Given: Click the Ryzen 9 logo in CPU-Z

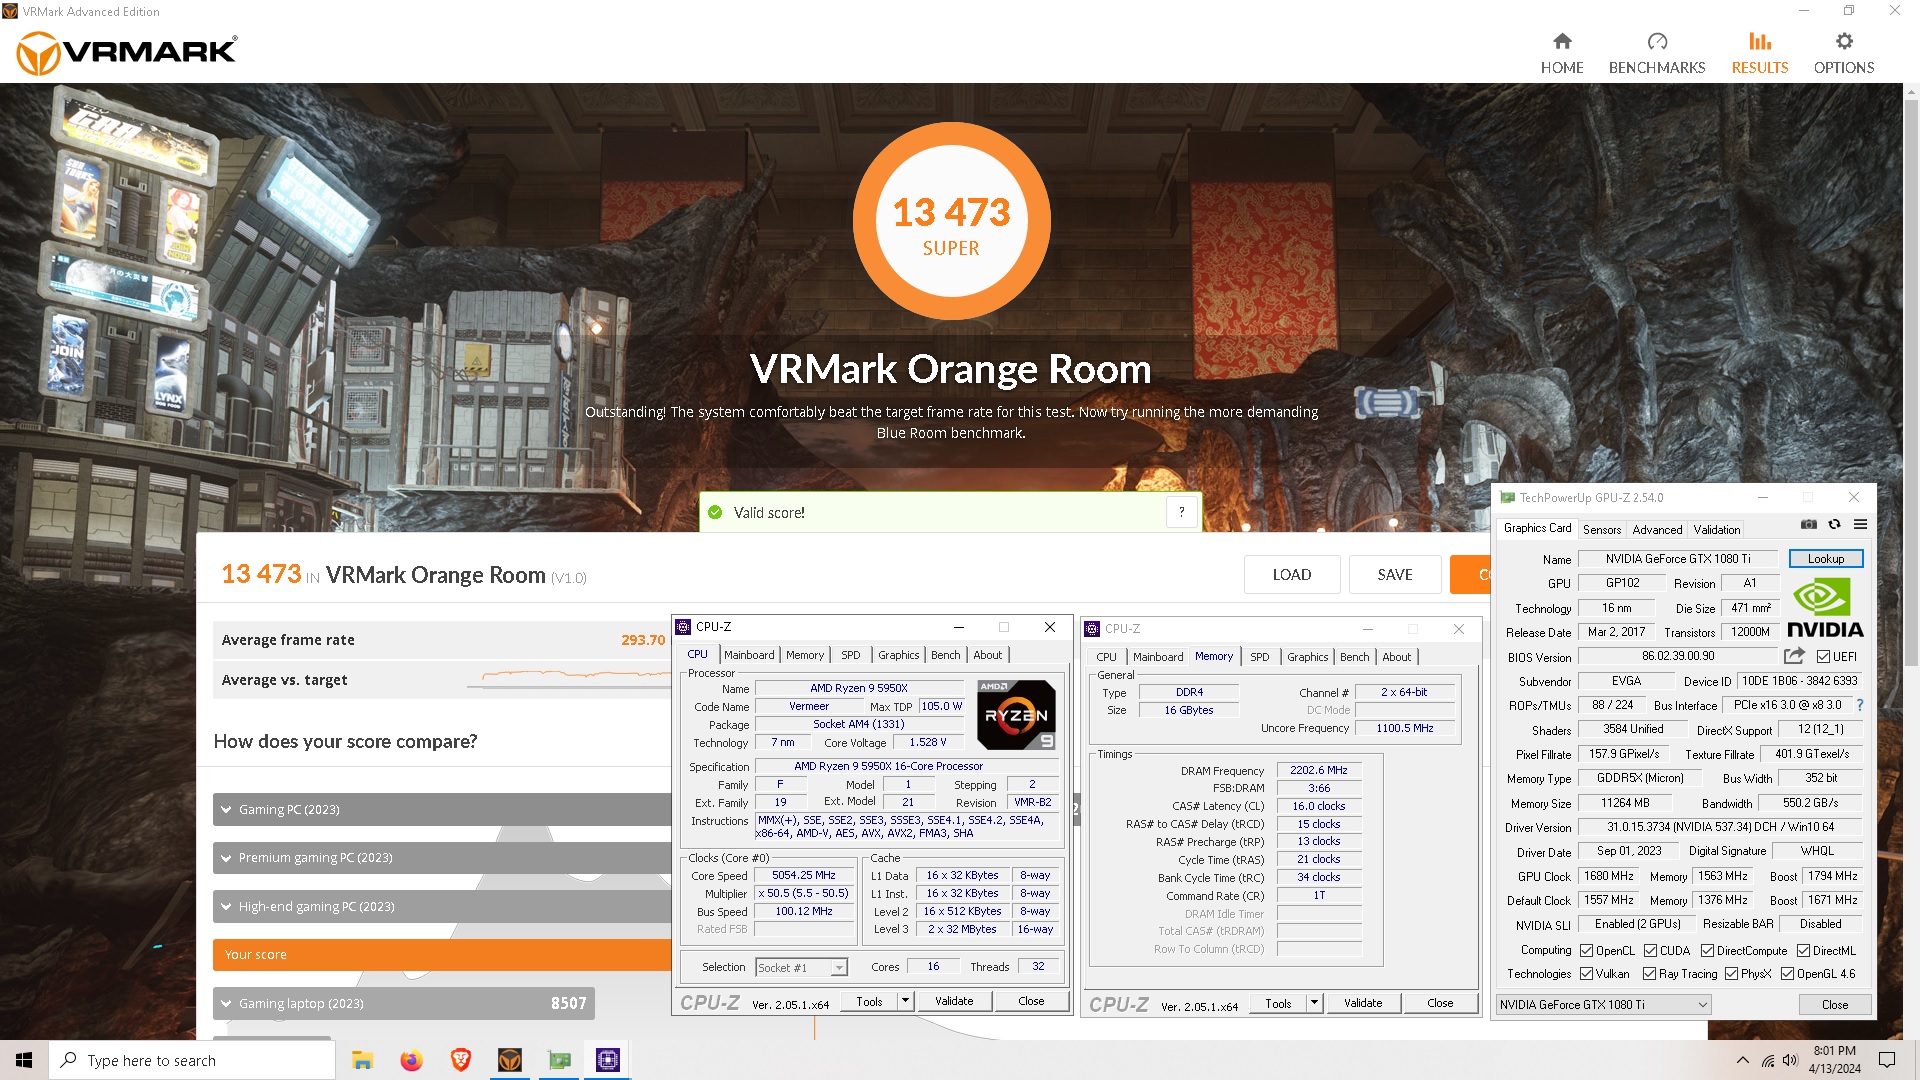Looking at the screenshot, I should click(x=1015, y=714).
